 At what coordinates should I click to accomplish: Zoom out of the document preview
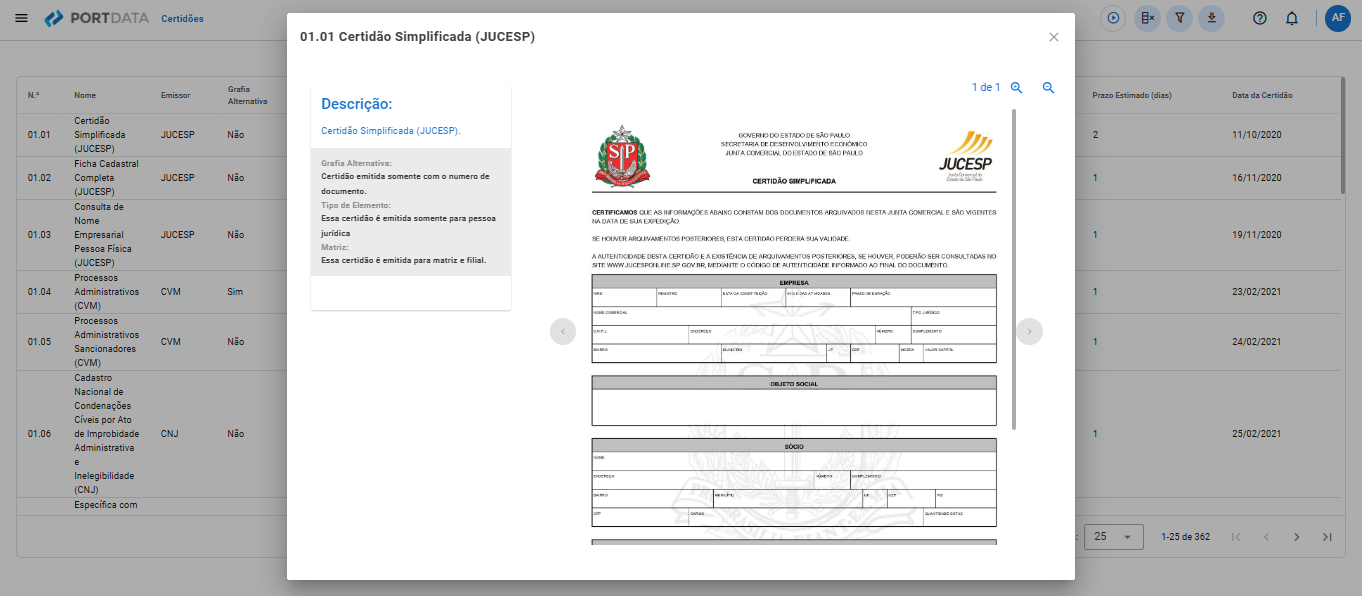[x=1049, y=87]
